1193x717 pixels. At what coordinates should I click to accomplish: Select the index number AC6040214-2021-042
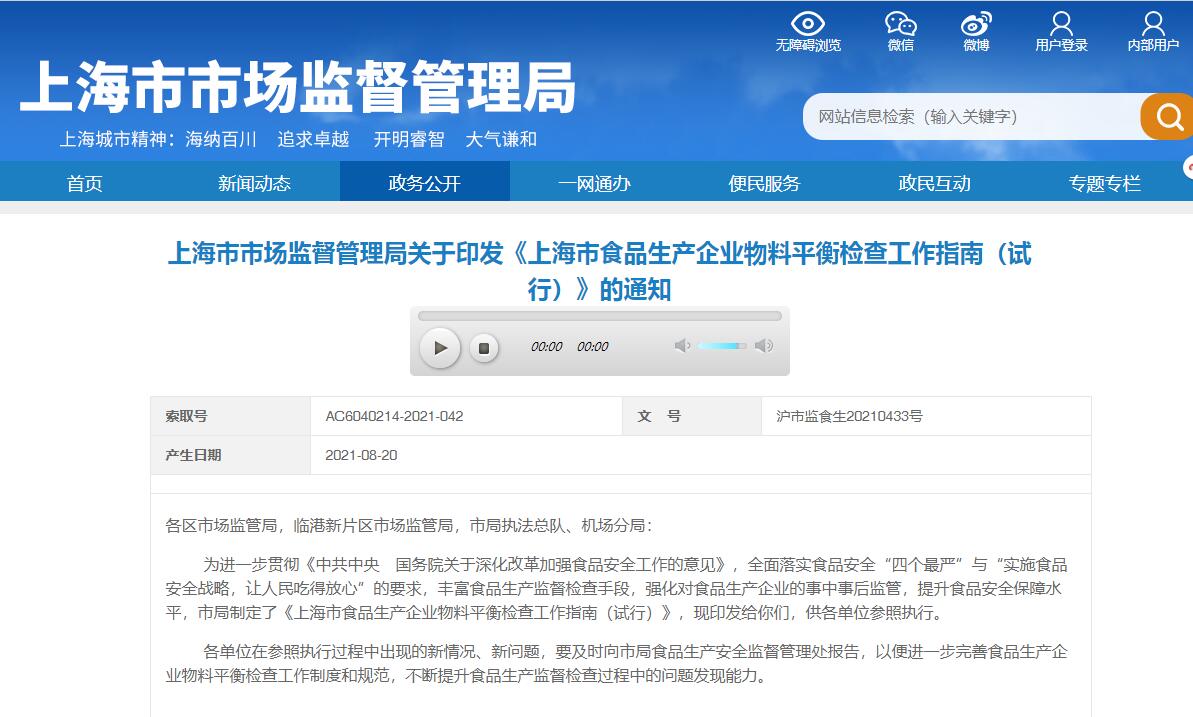click(x=394, y=416)
